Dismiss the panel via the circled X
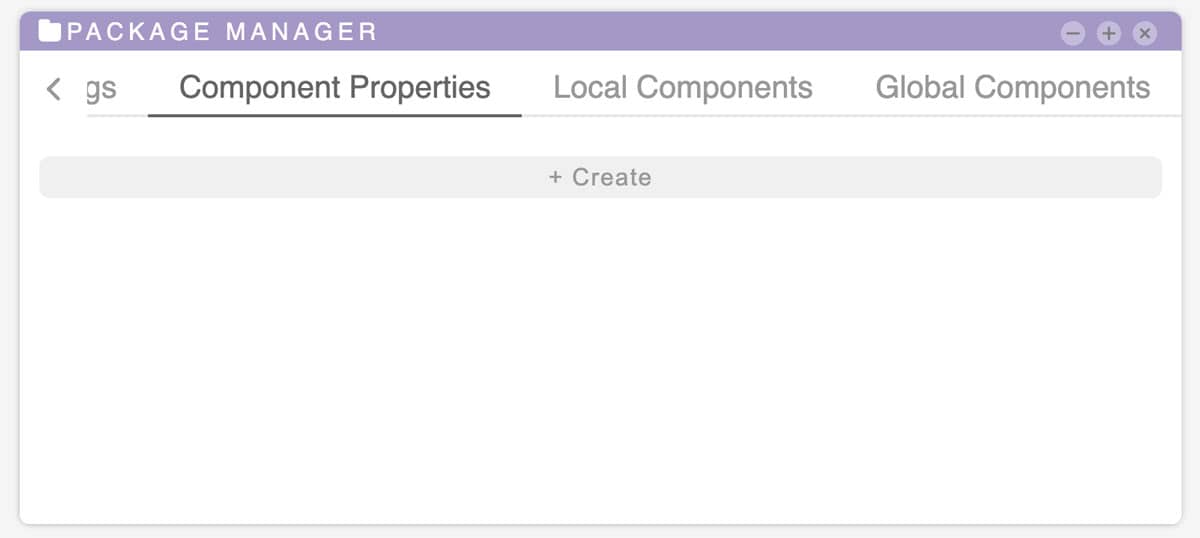The width and height of the screenshot is (1200, 538). point(1145,33)
